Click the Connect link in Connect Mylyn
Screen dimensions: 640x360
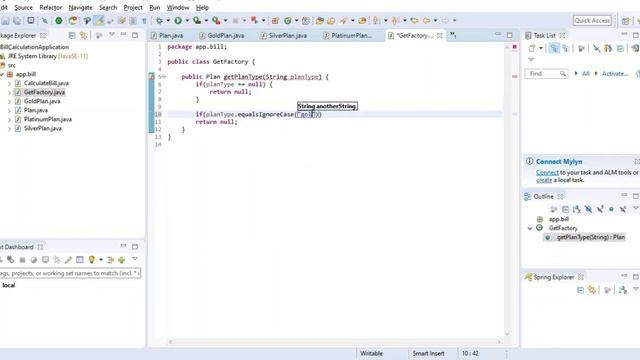(x=547, y=172)
